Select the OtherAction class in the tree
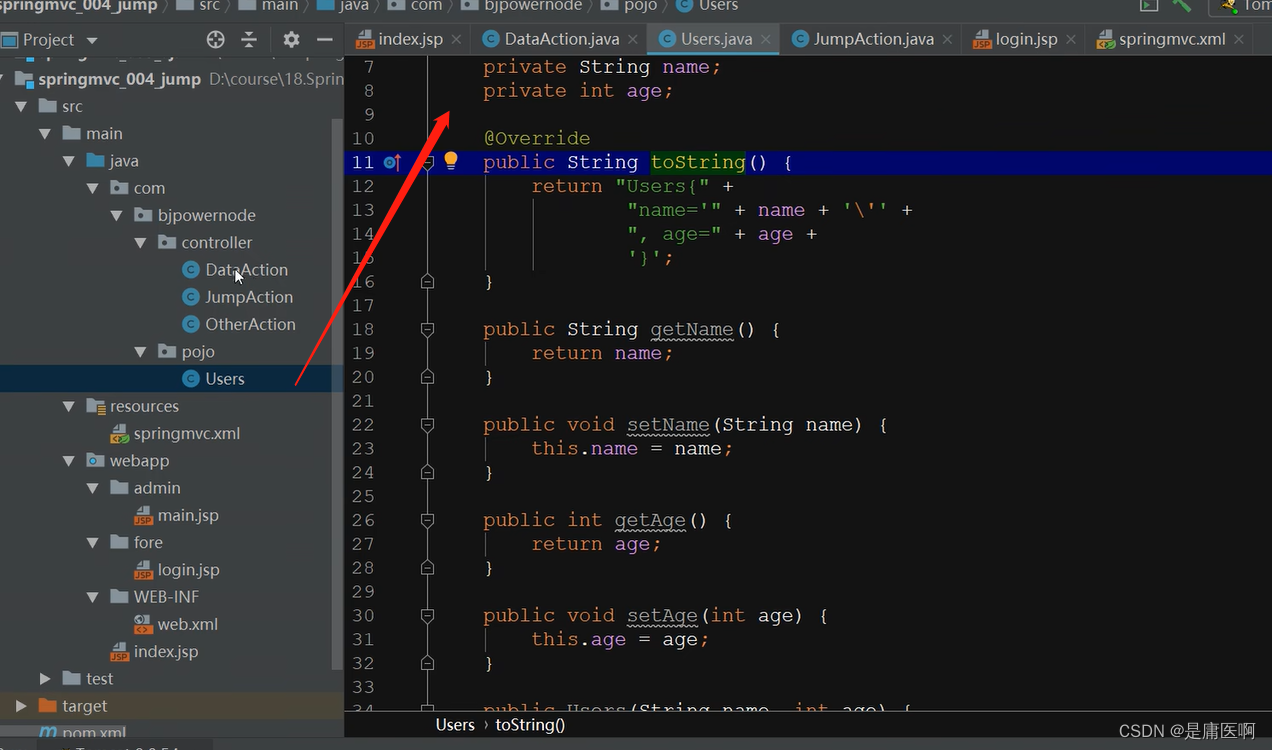 pos(250,324)
